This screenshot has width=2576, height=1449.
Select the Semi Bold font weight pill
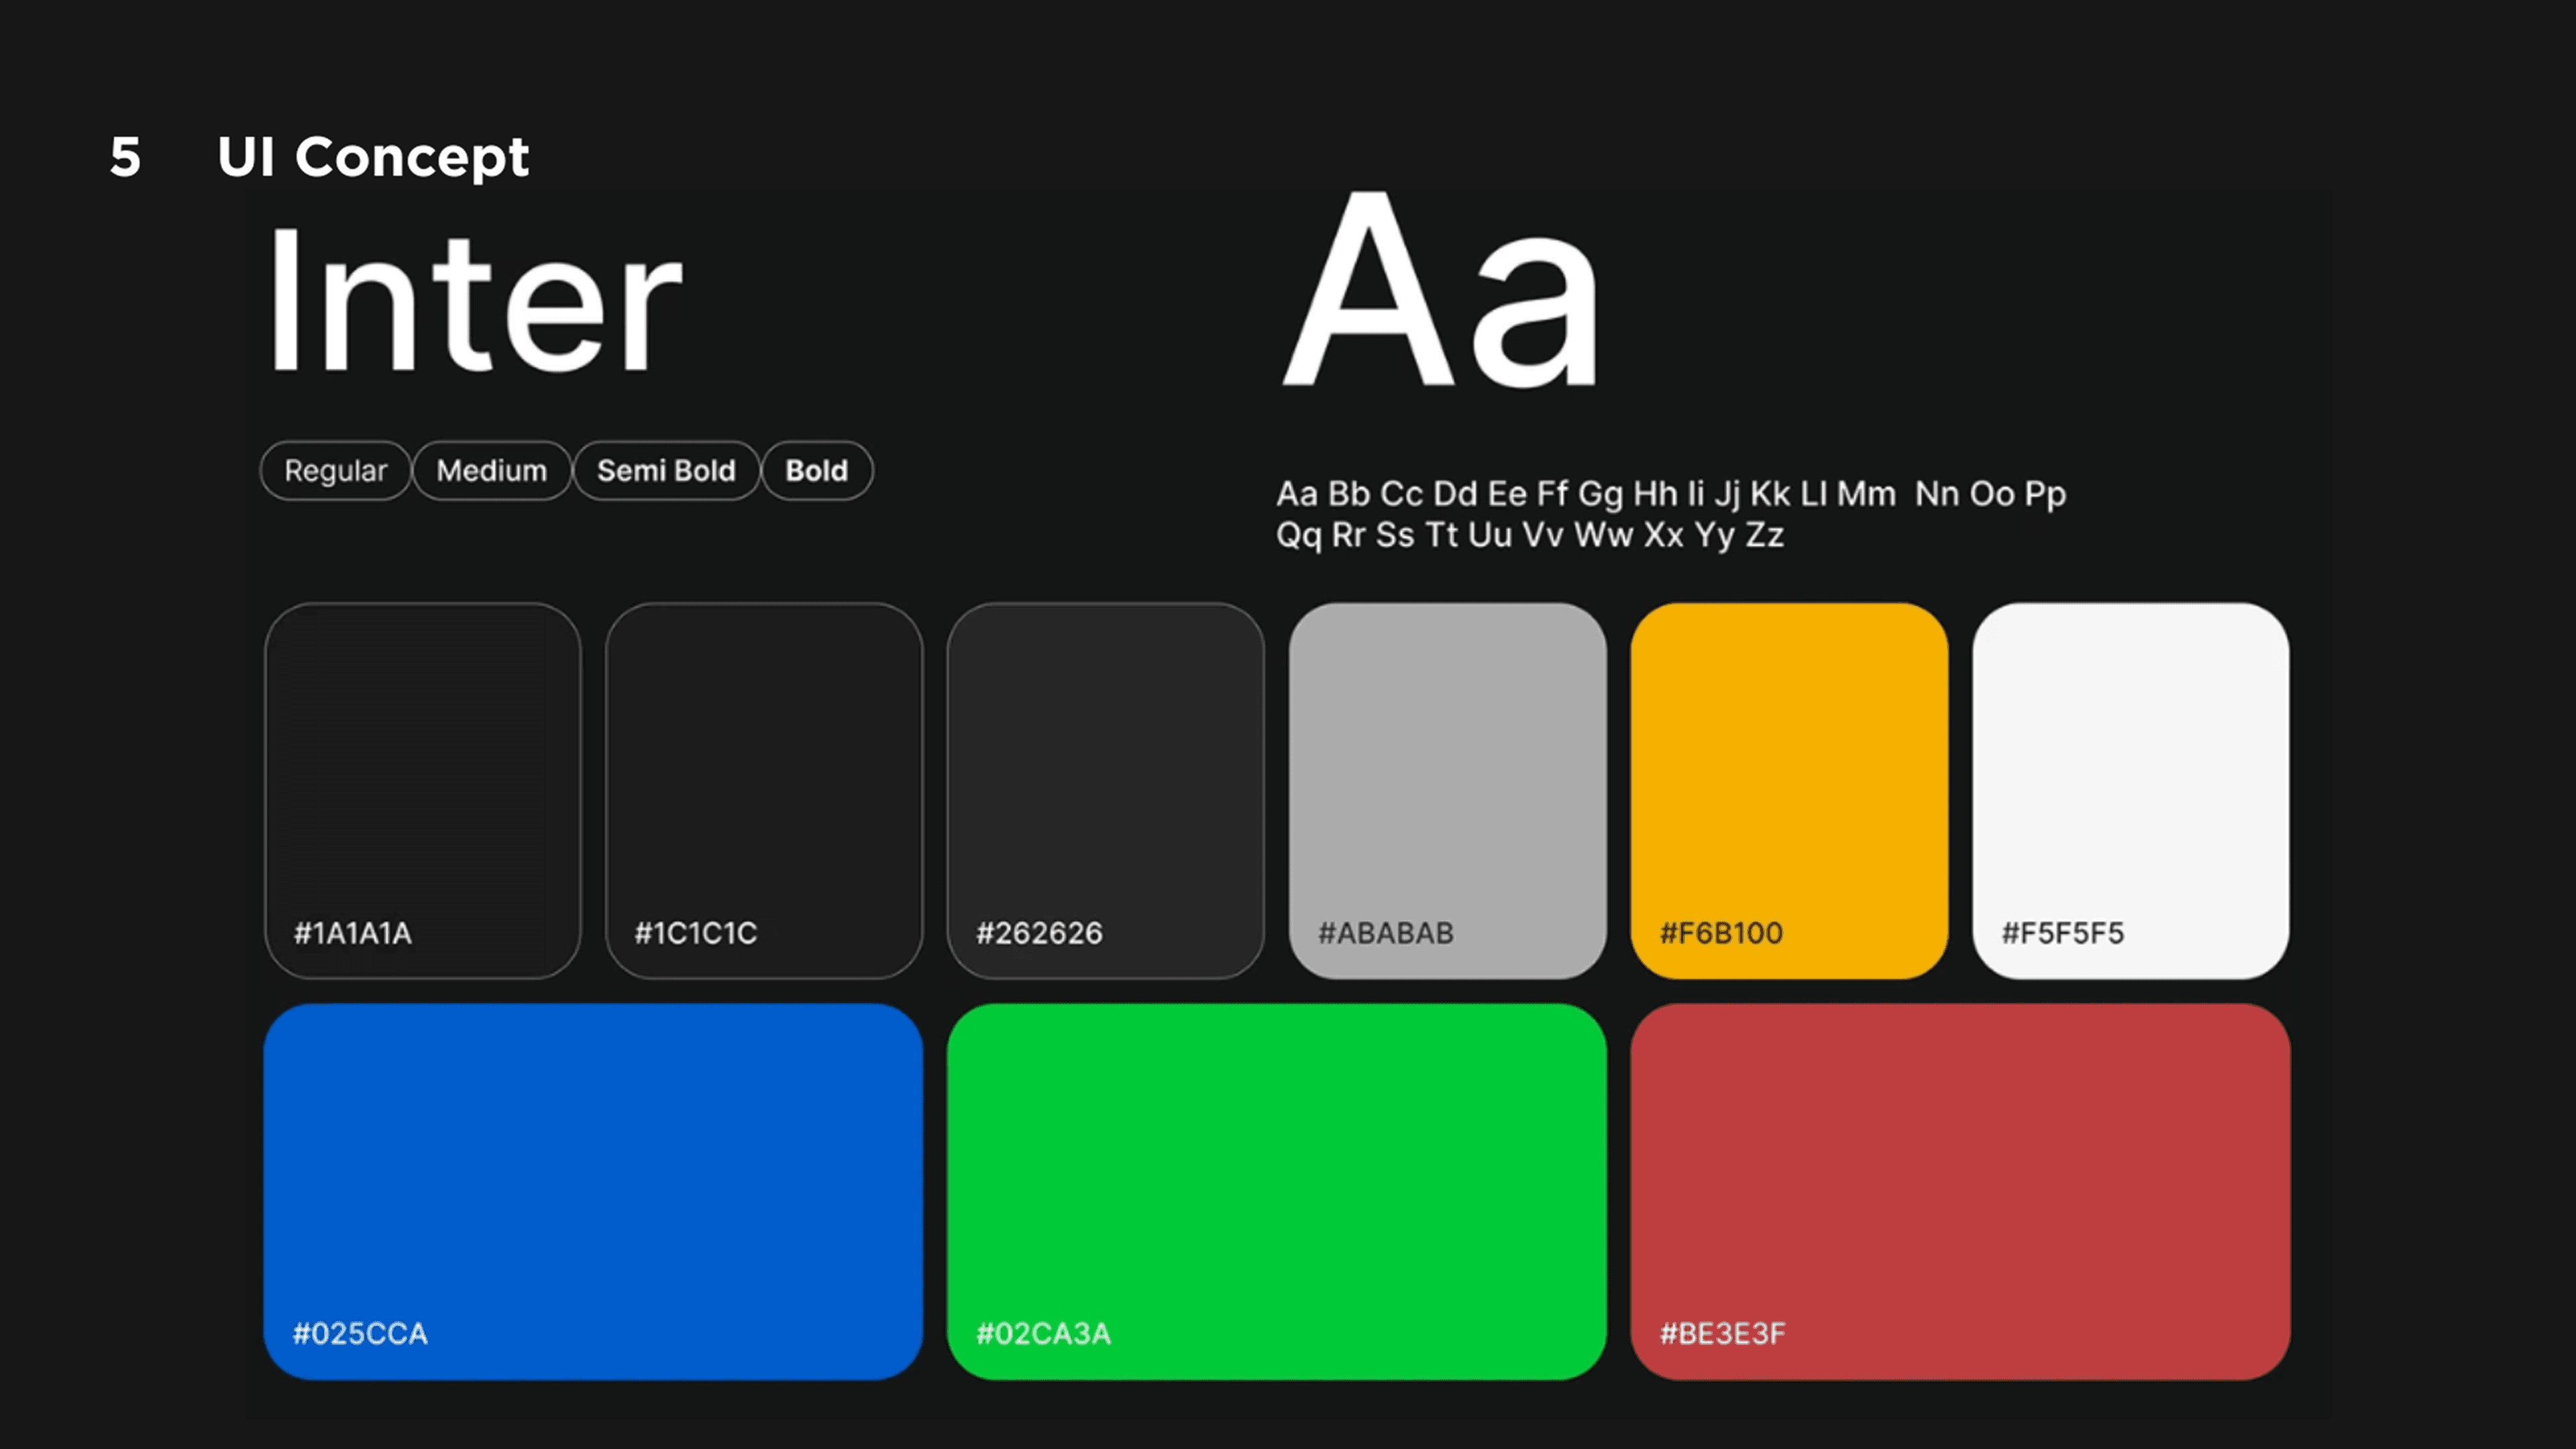666,470
